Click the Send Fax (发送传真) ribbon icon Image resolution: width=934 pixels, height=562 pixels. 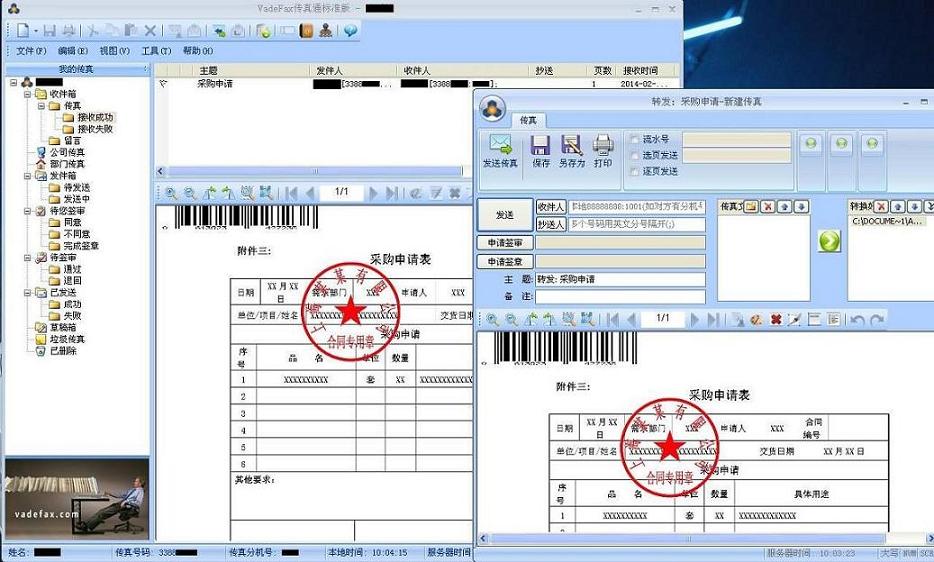tap(500, 151)
